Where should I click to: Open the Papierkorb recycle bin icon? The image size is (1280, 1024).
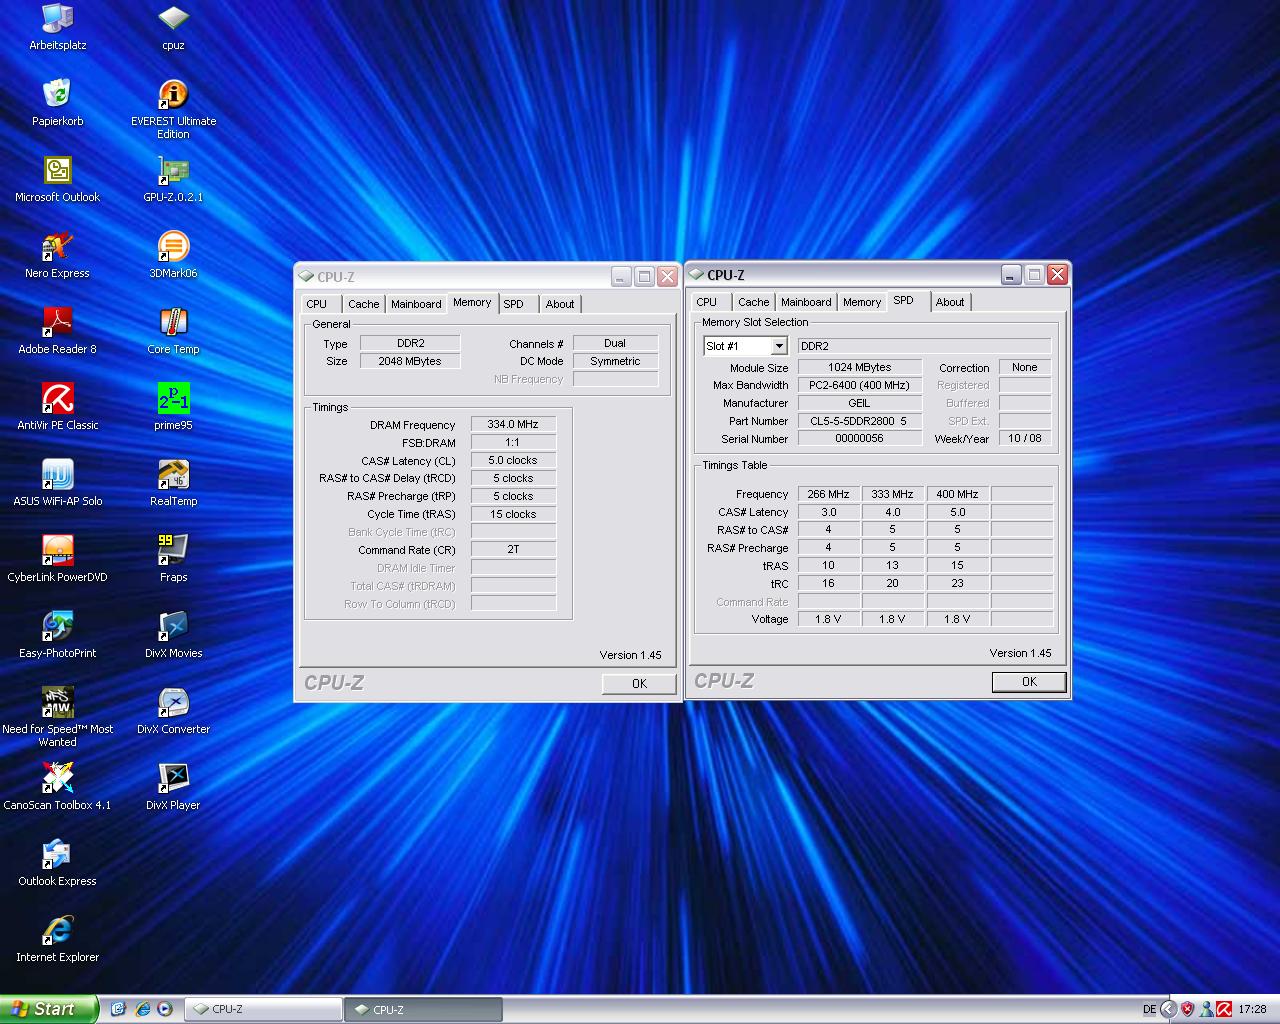[57, 103]
